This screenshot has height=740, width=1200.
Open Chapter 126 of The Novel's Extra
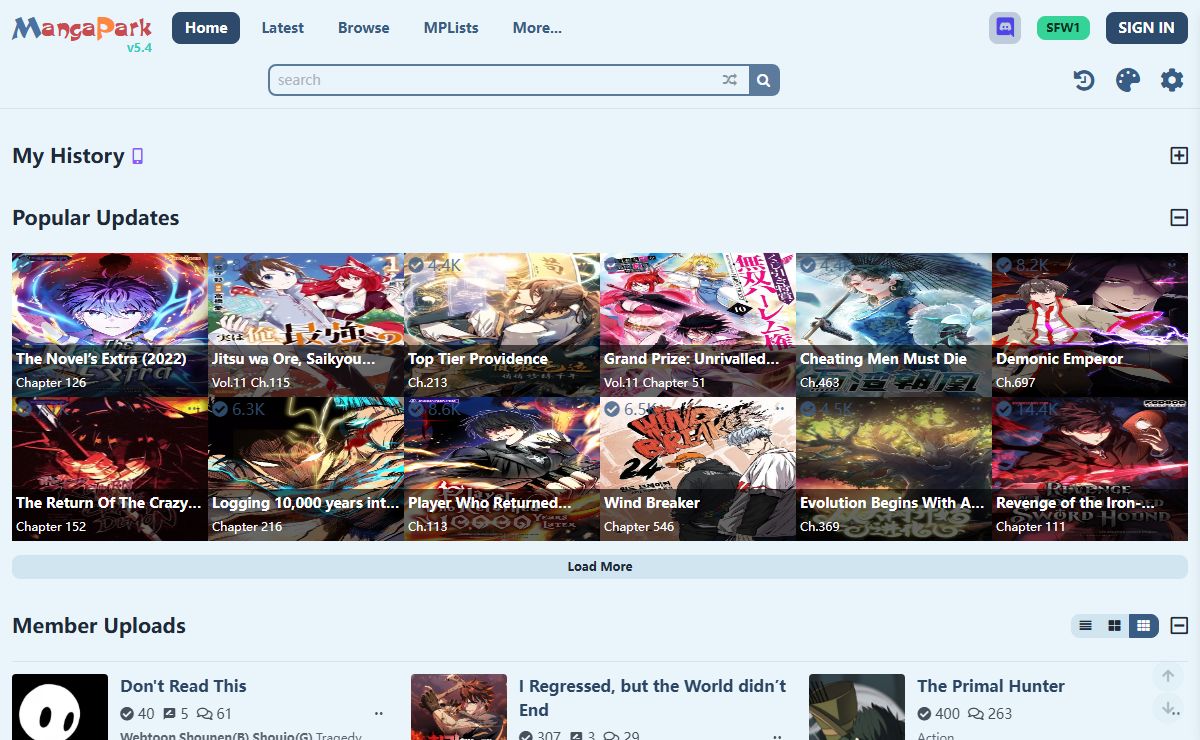click(51, 383)
